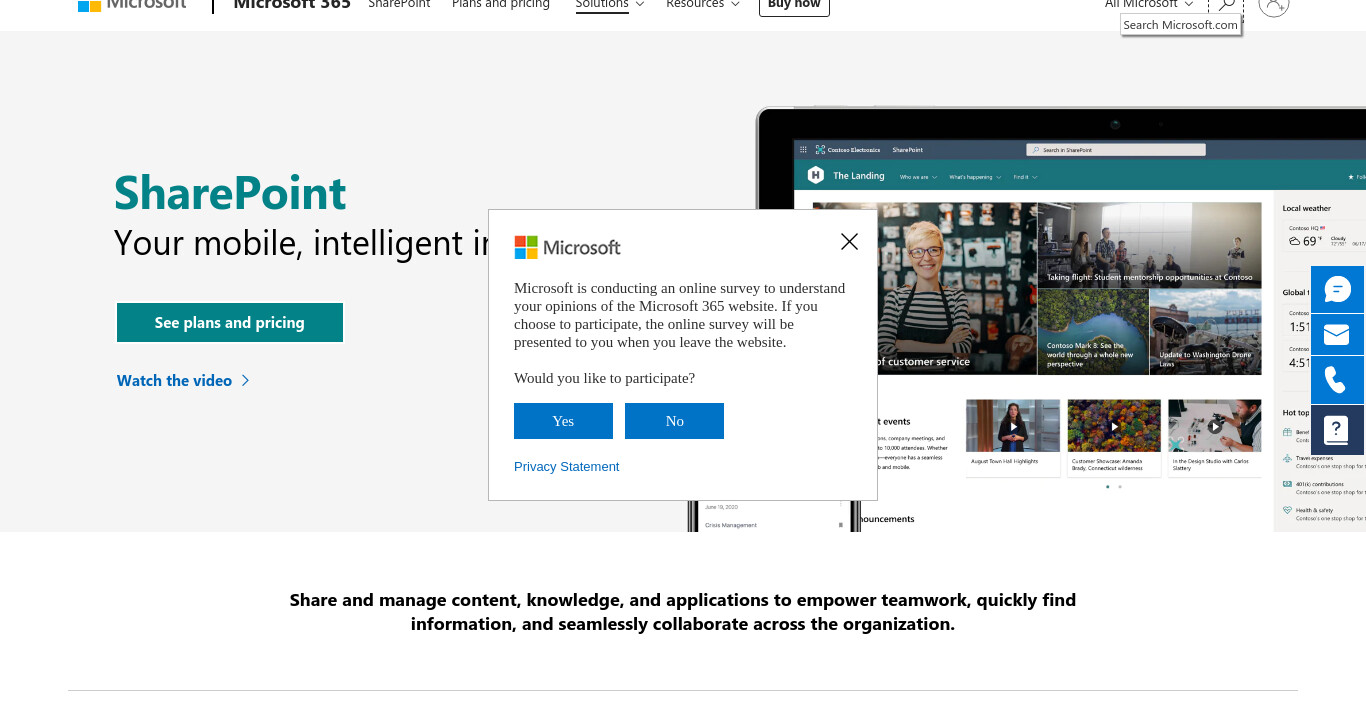Viewport: 1366px width, 728px height.
Task: Expand the Resources menu
Action: click(x=703, y=4)
